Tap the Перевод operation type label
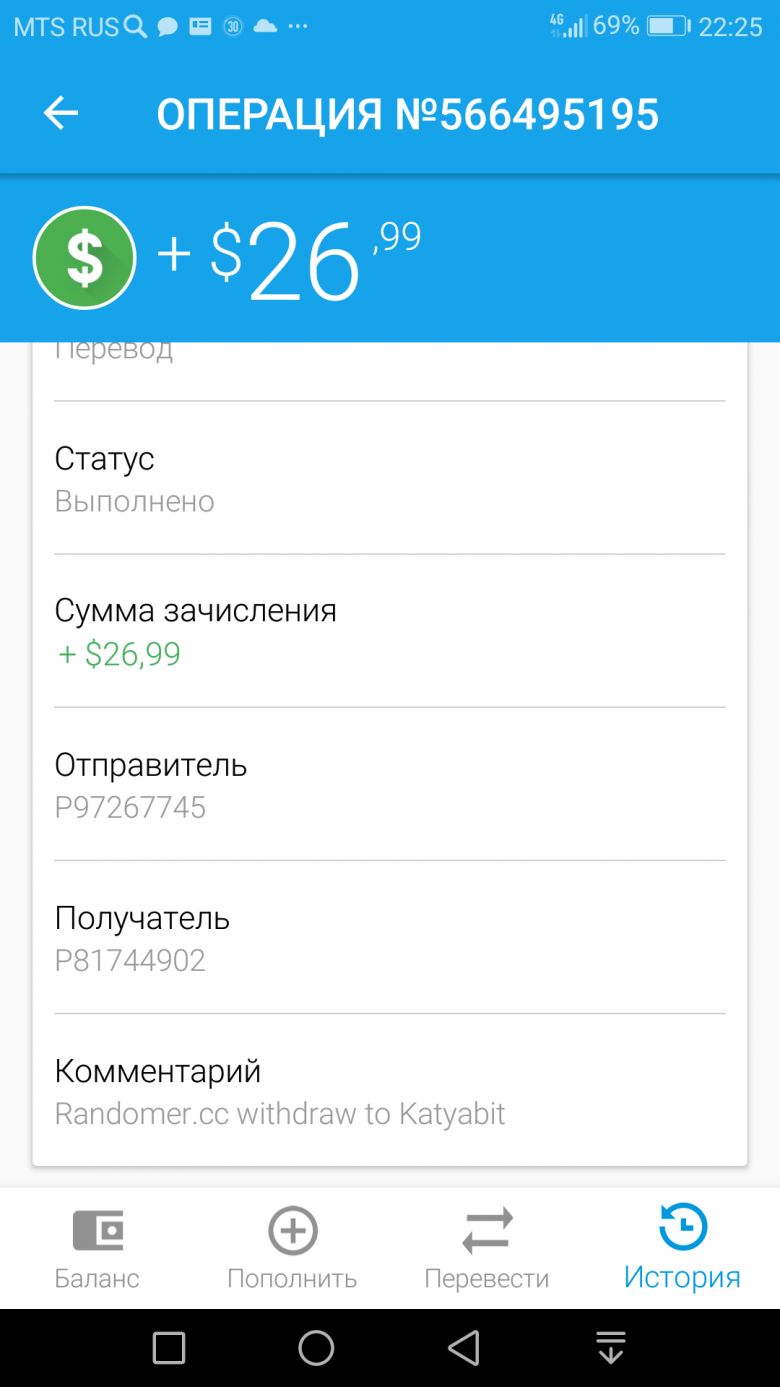This screenshot has width=780, height=1387. point(113,350)
